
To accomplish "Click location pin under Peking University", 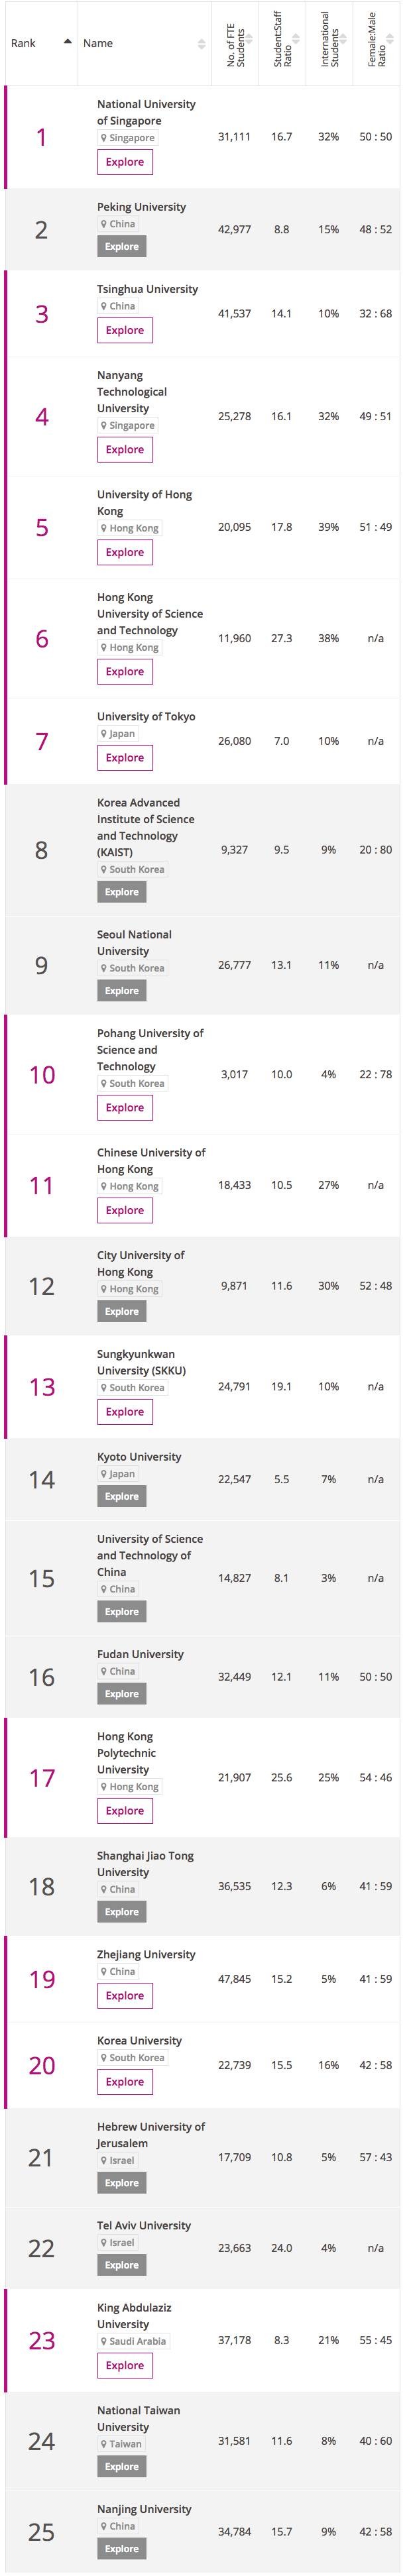I will tap(103, 224).
